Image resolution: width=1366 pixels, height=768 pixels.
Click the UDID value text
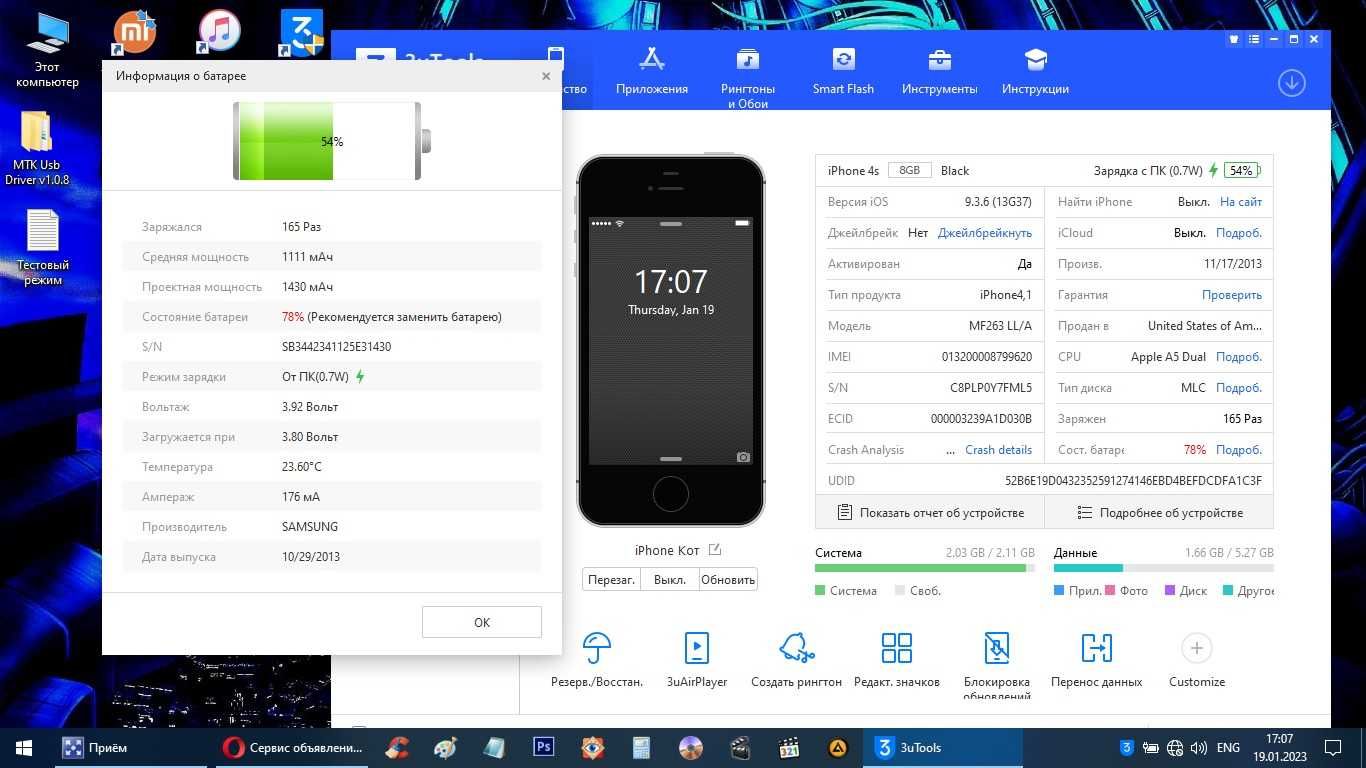pos(1133,481)
